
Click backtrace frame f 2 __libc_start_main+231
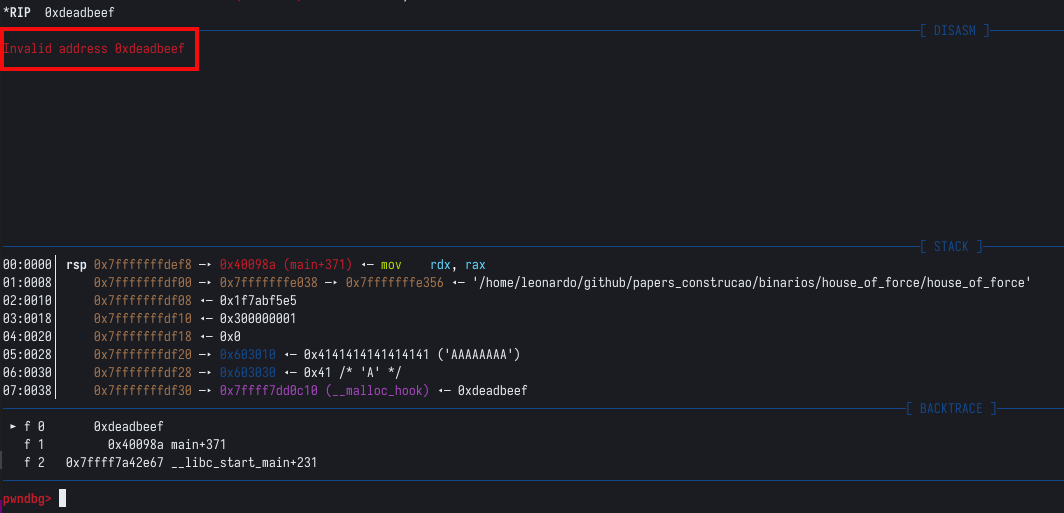[x=191, y=462]
